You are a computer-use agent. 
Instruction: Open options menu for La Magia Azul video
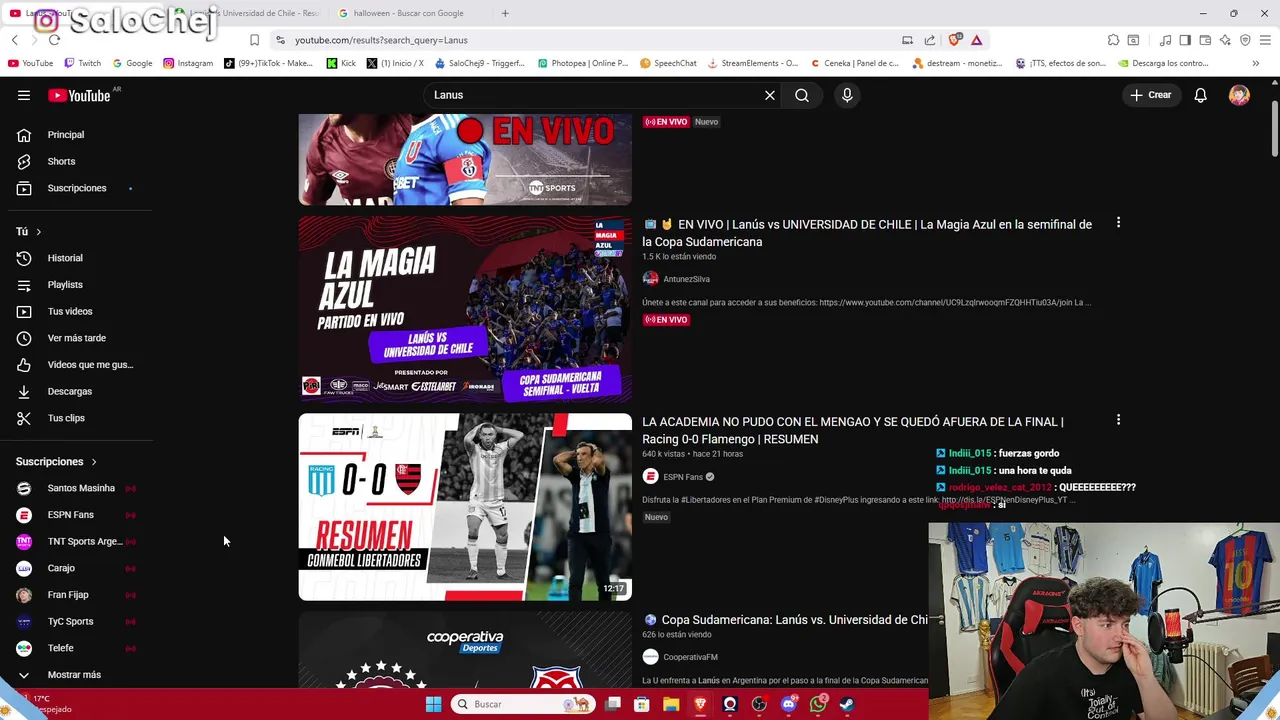point(1118,223)
